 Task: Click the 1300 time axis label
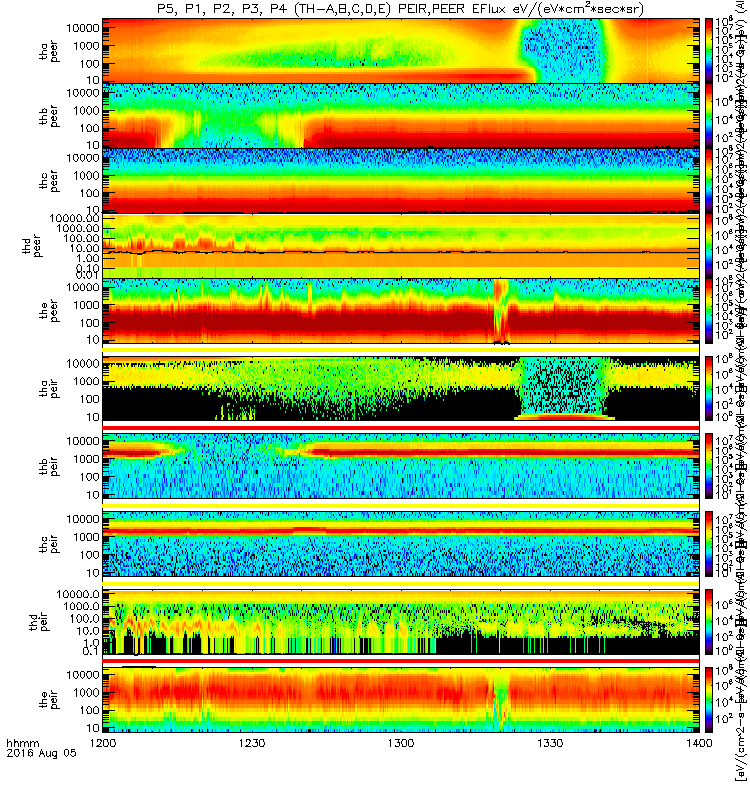tap(401, 743)
